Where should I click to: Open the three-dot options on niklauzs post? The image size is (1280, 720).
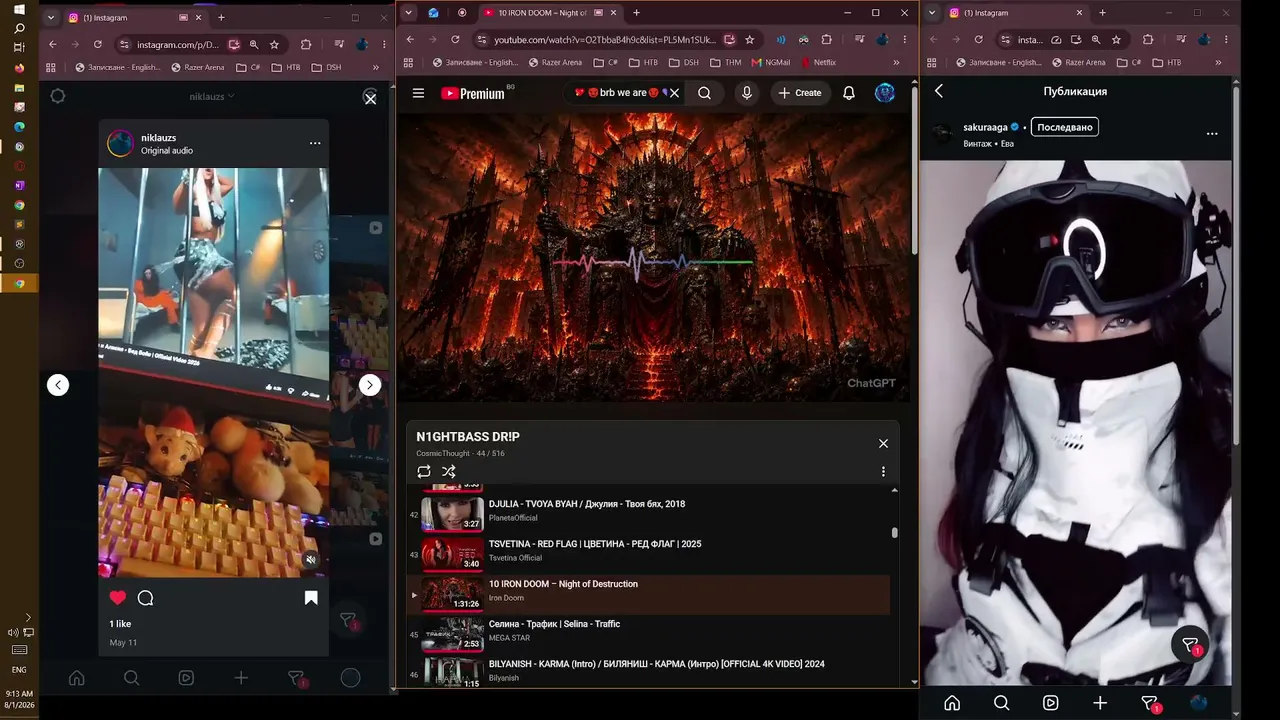315,143
